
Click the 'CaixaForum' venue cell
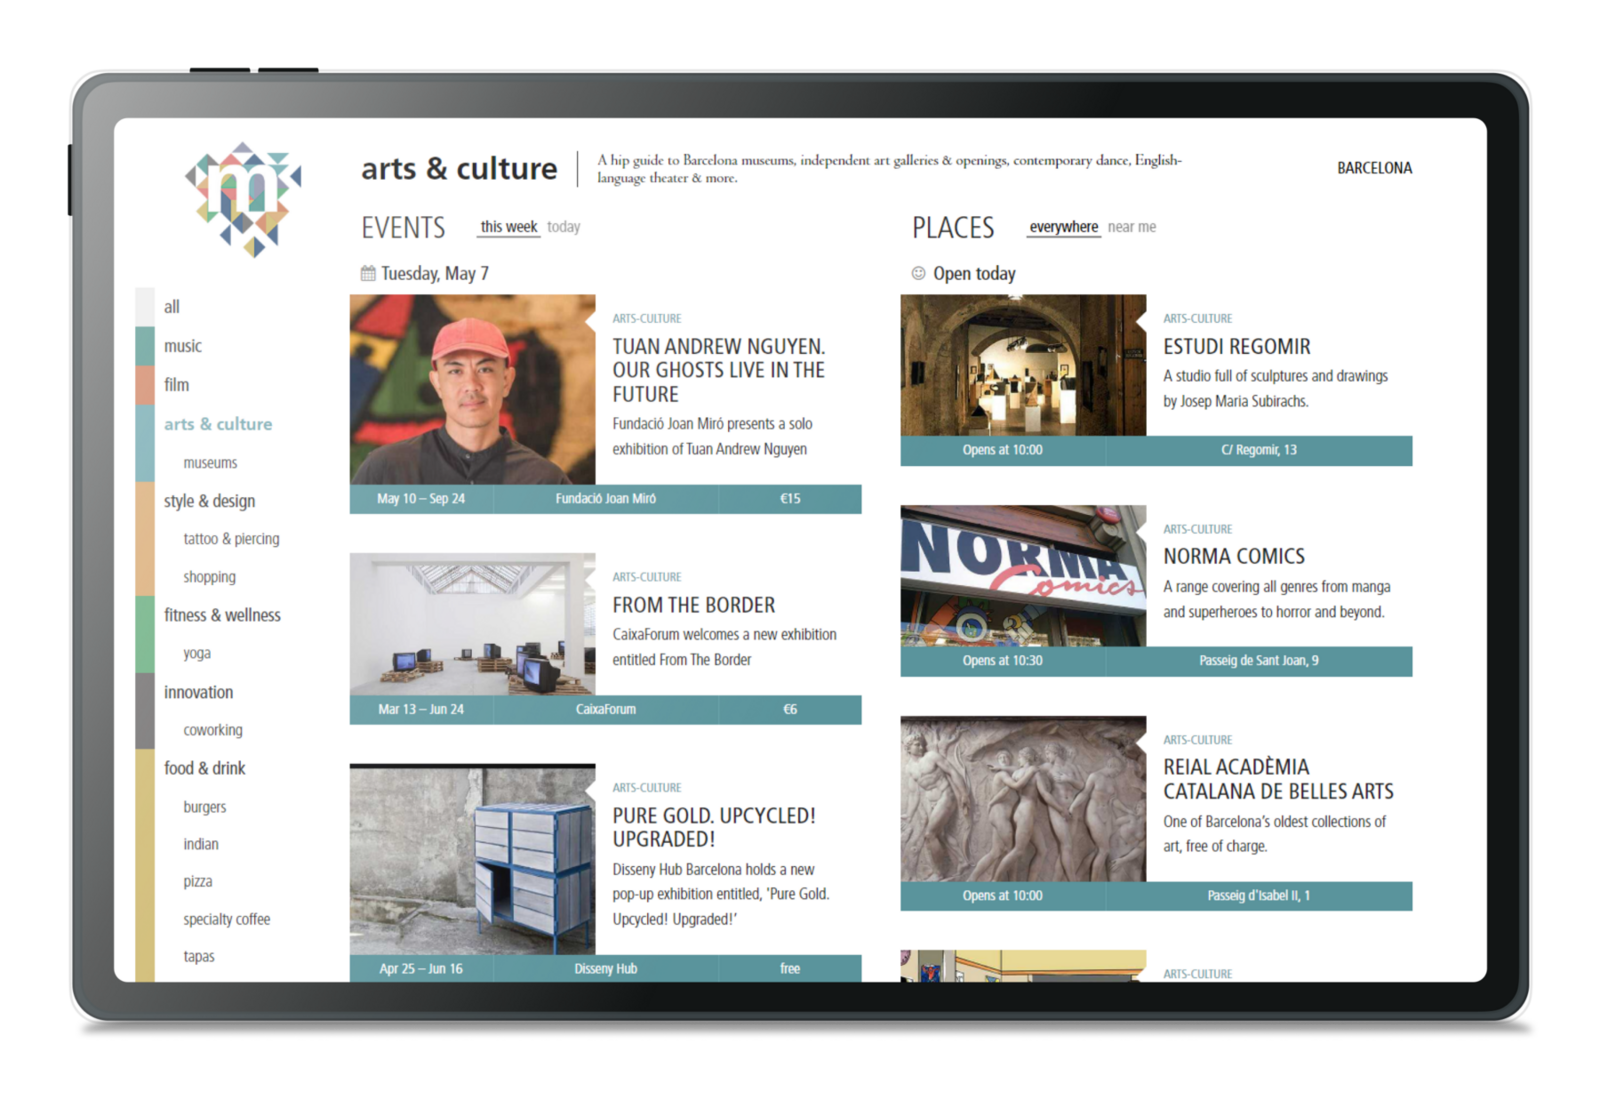click(606, 709)
